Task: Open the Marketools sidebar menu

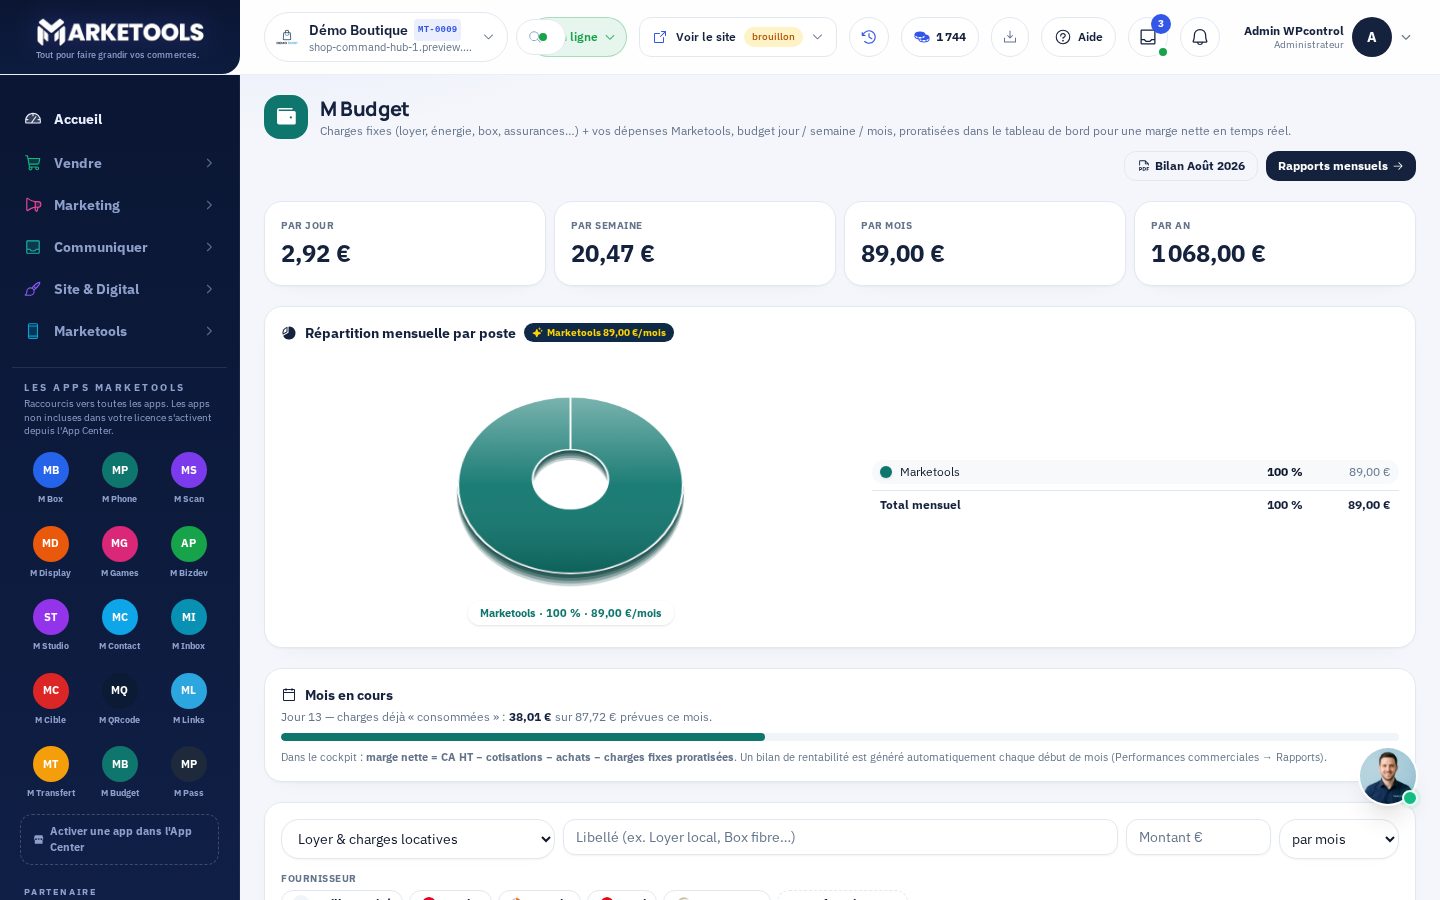Action: [x=119, y=331]
